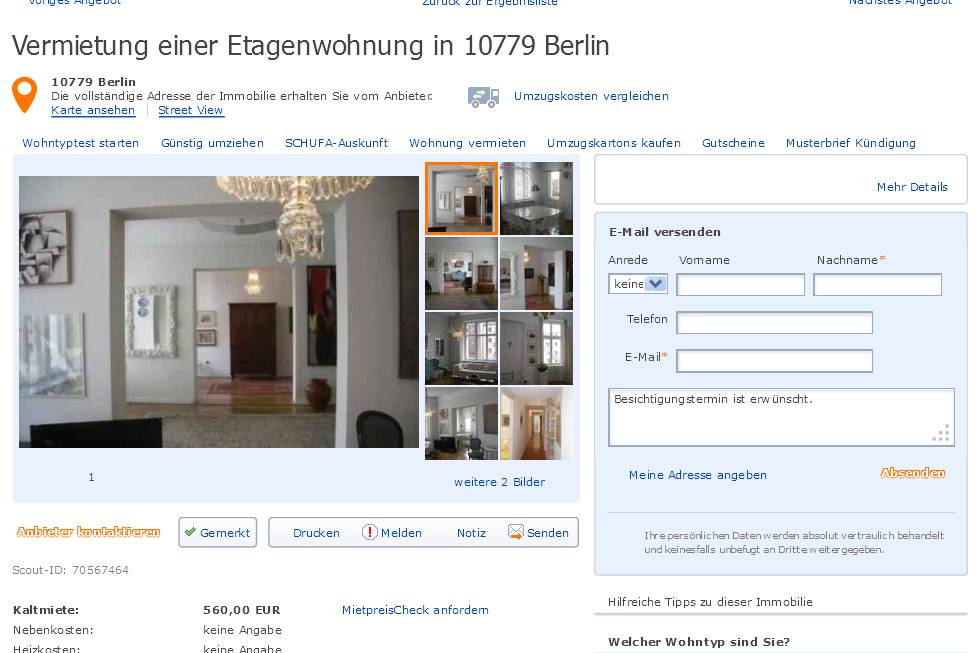Expand Meine Adresse angeben
Image resolution: width=976 pixels, height=653 pixels.
697,475
